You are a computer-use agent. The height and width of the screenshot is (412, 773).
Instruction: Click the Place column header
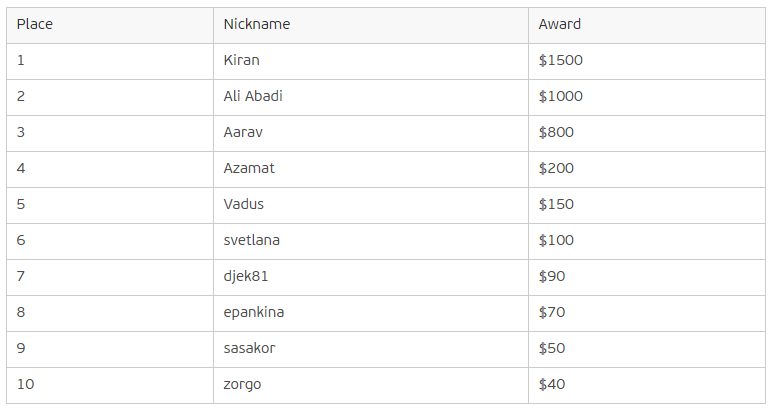coord(110,25)
